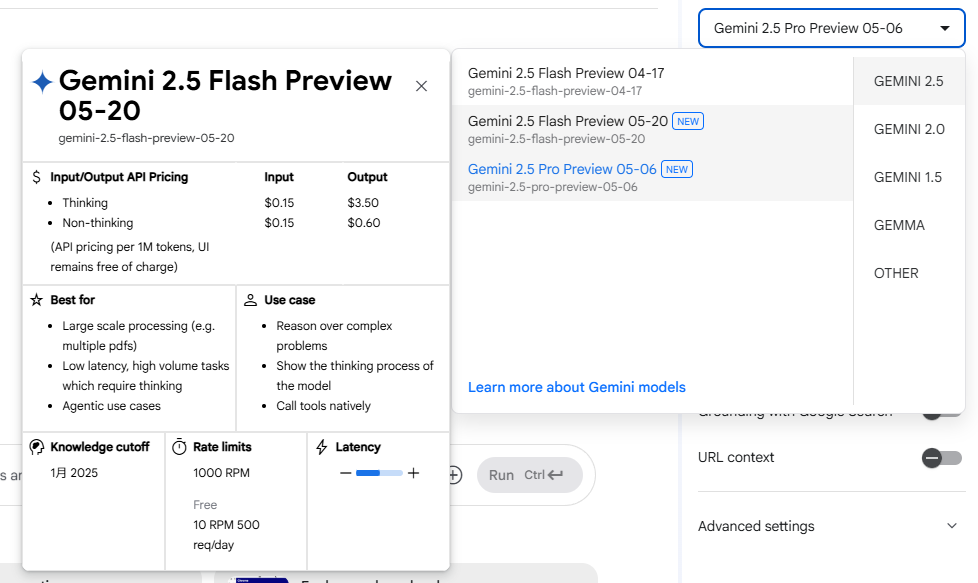Select Gemini 2.5 Pro Preview 05-06 option
This screenshot has width=978, height=583.
point(562,177)
